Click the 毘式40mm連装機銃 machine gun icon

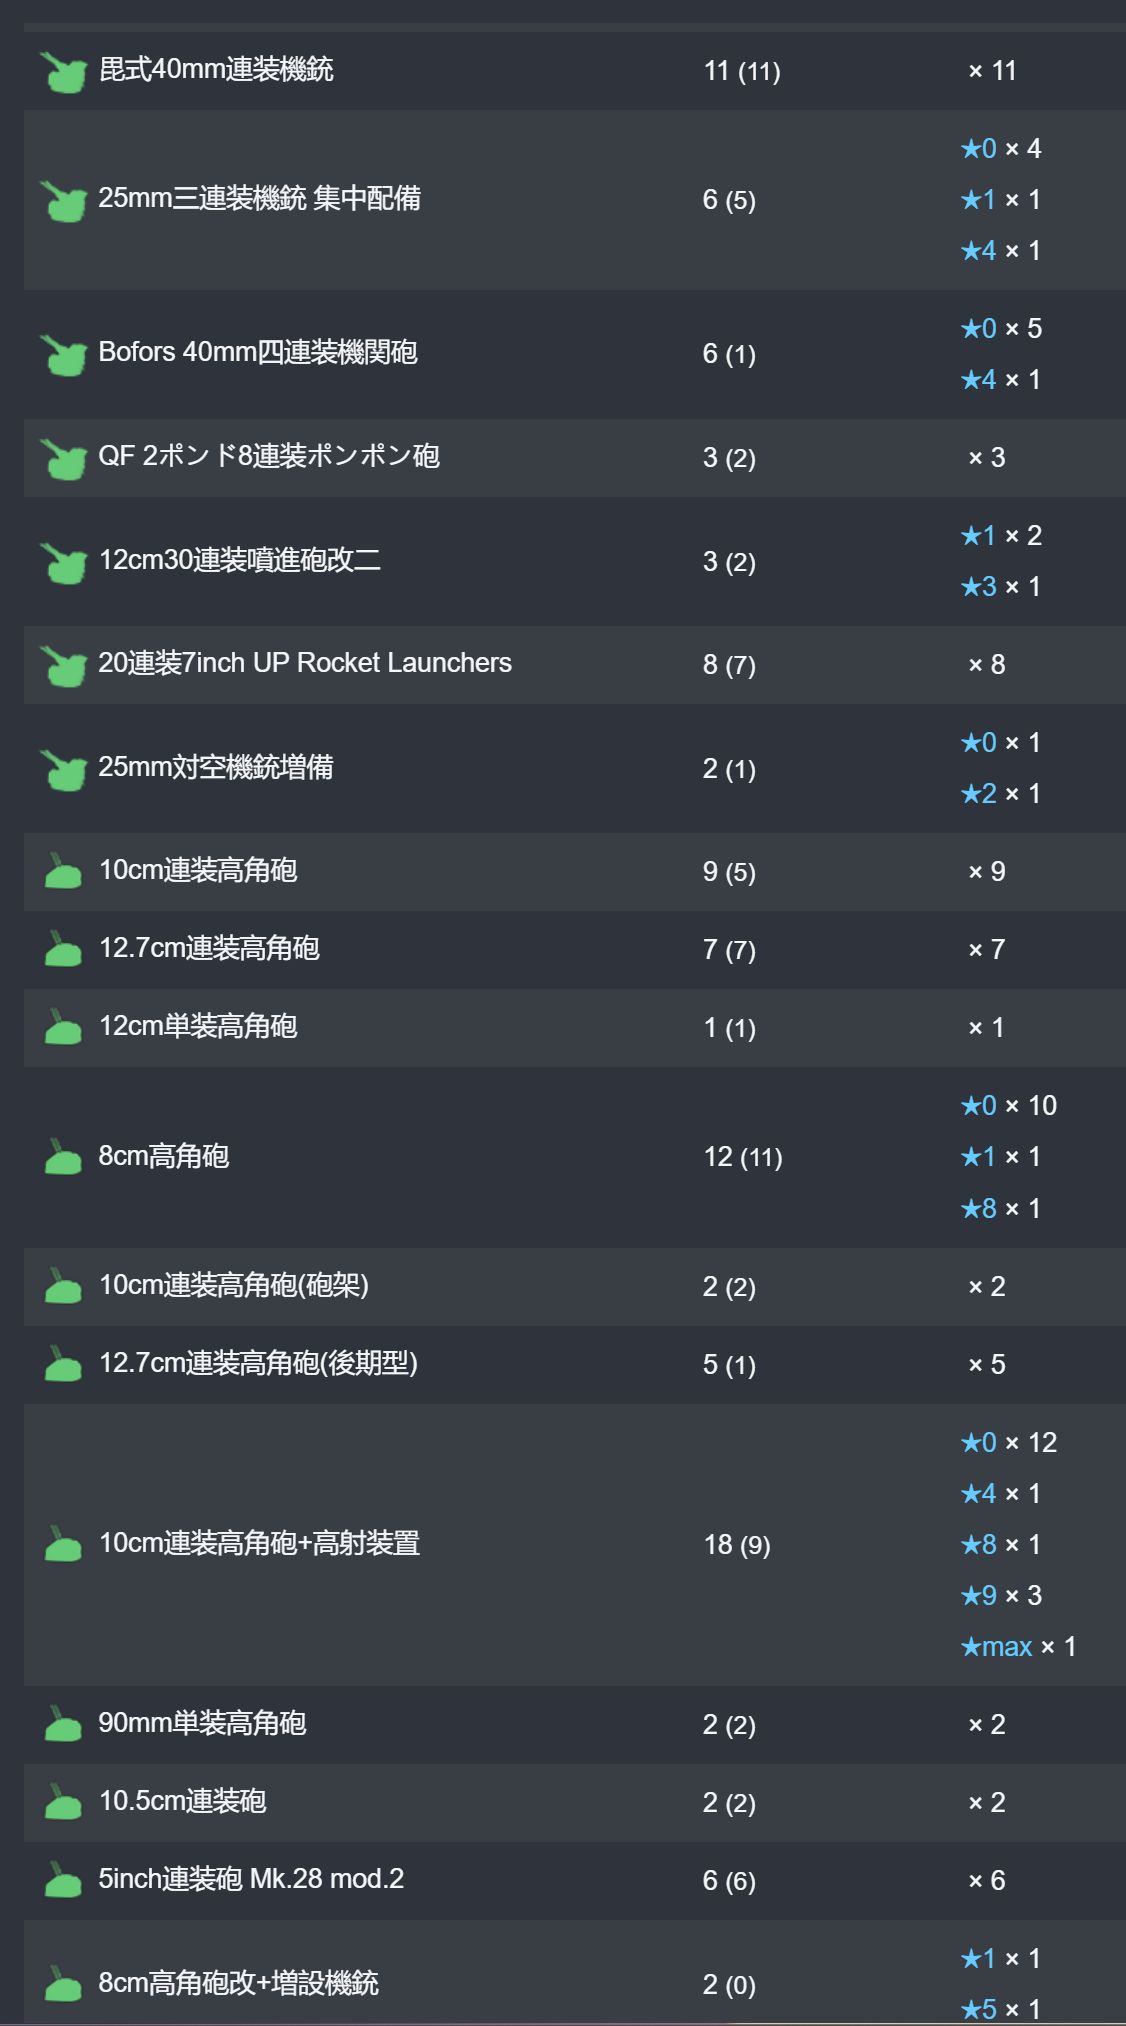tap(64, 72)
